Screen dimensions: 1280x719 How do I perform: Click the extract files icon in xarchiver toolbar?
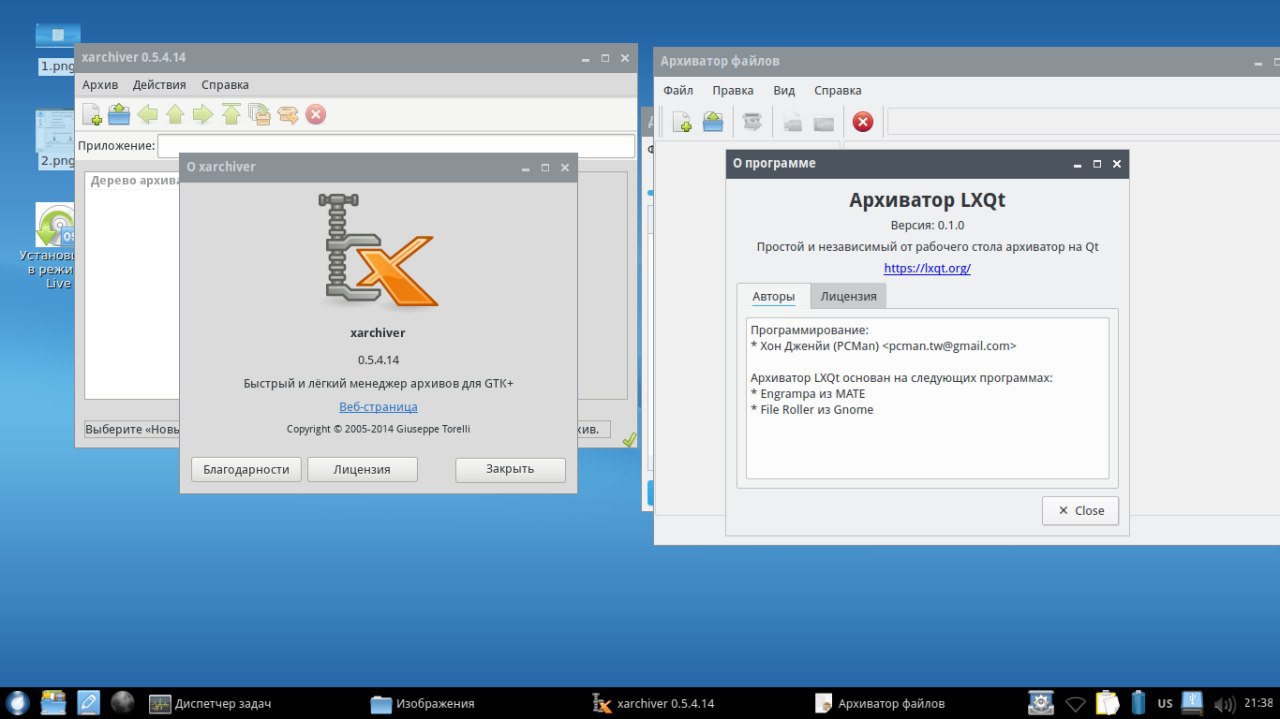click(x=288, y=114)
